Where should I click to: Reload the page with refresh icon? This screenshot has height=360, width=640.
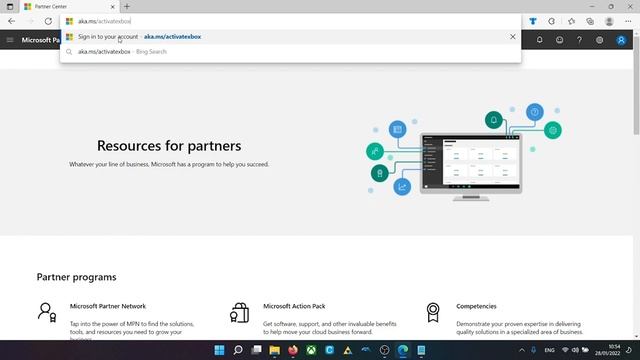pos(48,21)
